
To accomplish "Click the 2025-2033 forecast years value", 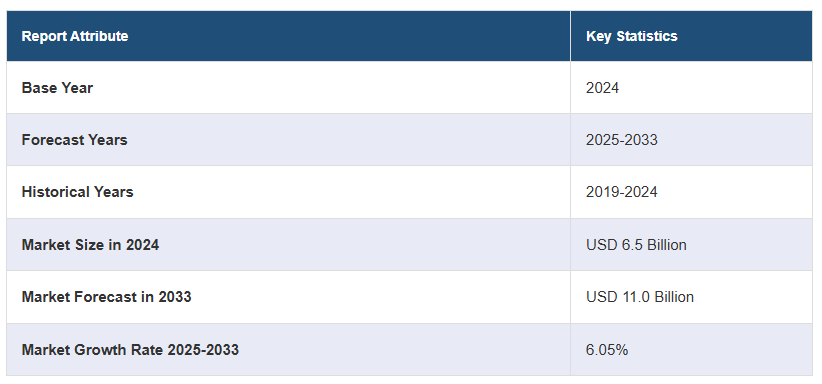I will click(x=622, y=140).
